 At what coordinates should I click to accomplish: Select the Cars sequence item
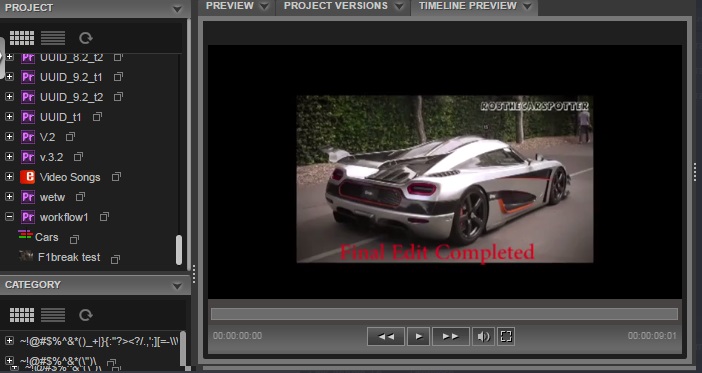(x=47, y=237)
